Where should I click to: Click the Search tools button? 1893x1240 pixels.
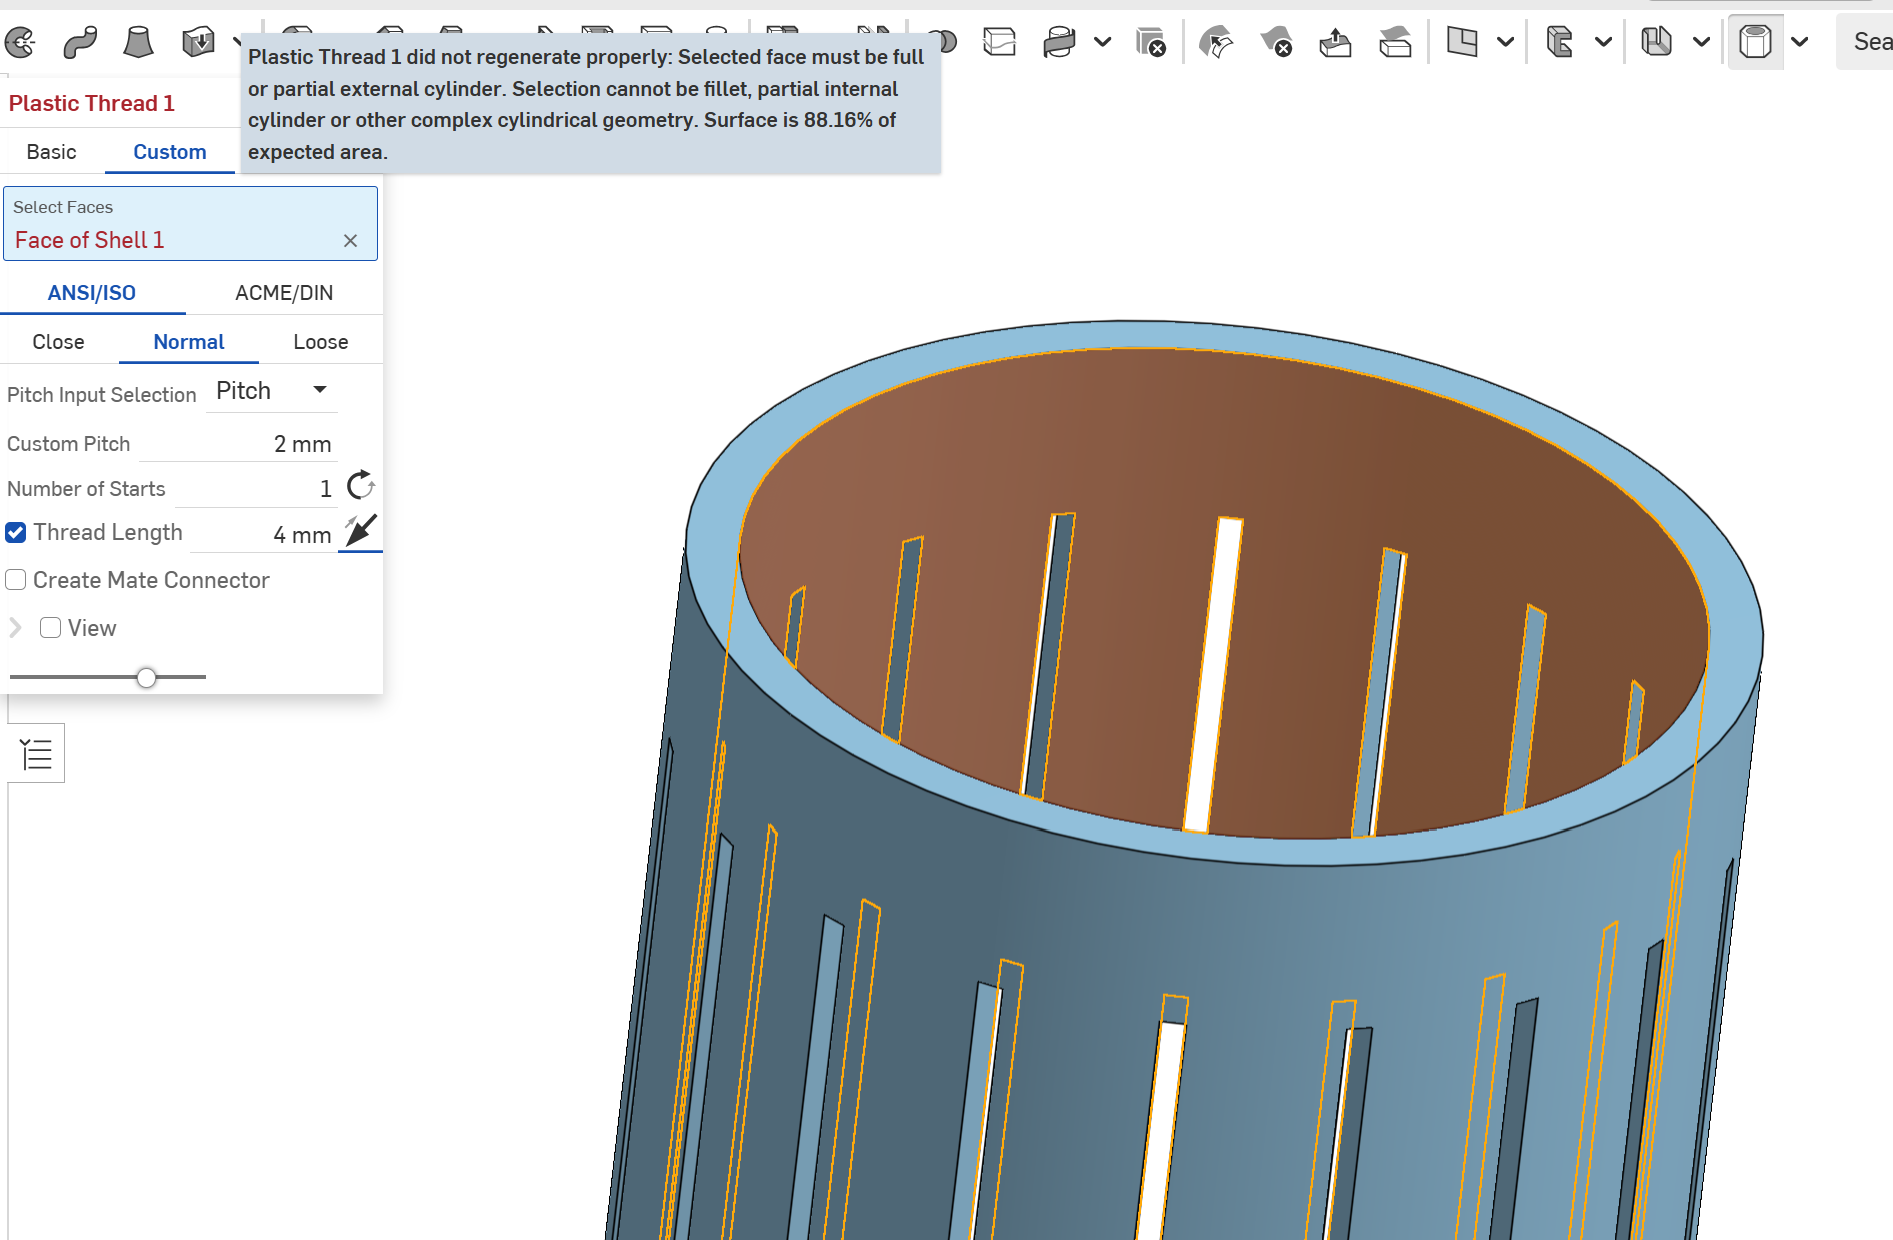point(1866,42)
